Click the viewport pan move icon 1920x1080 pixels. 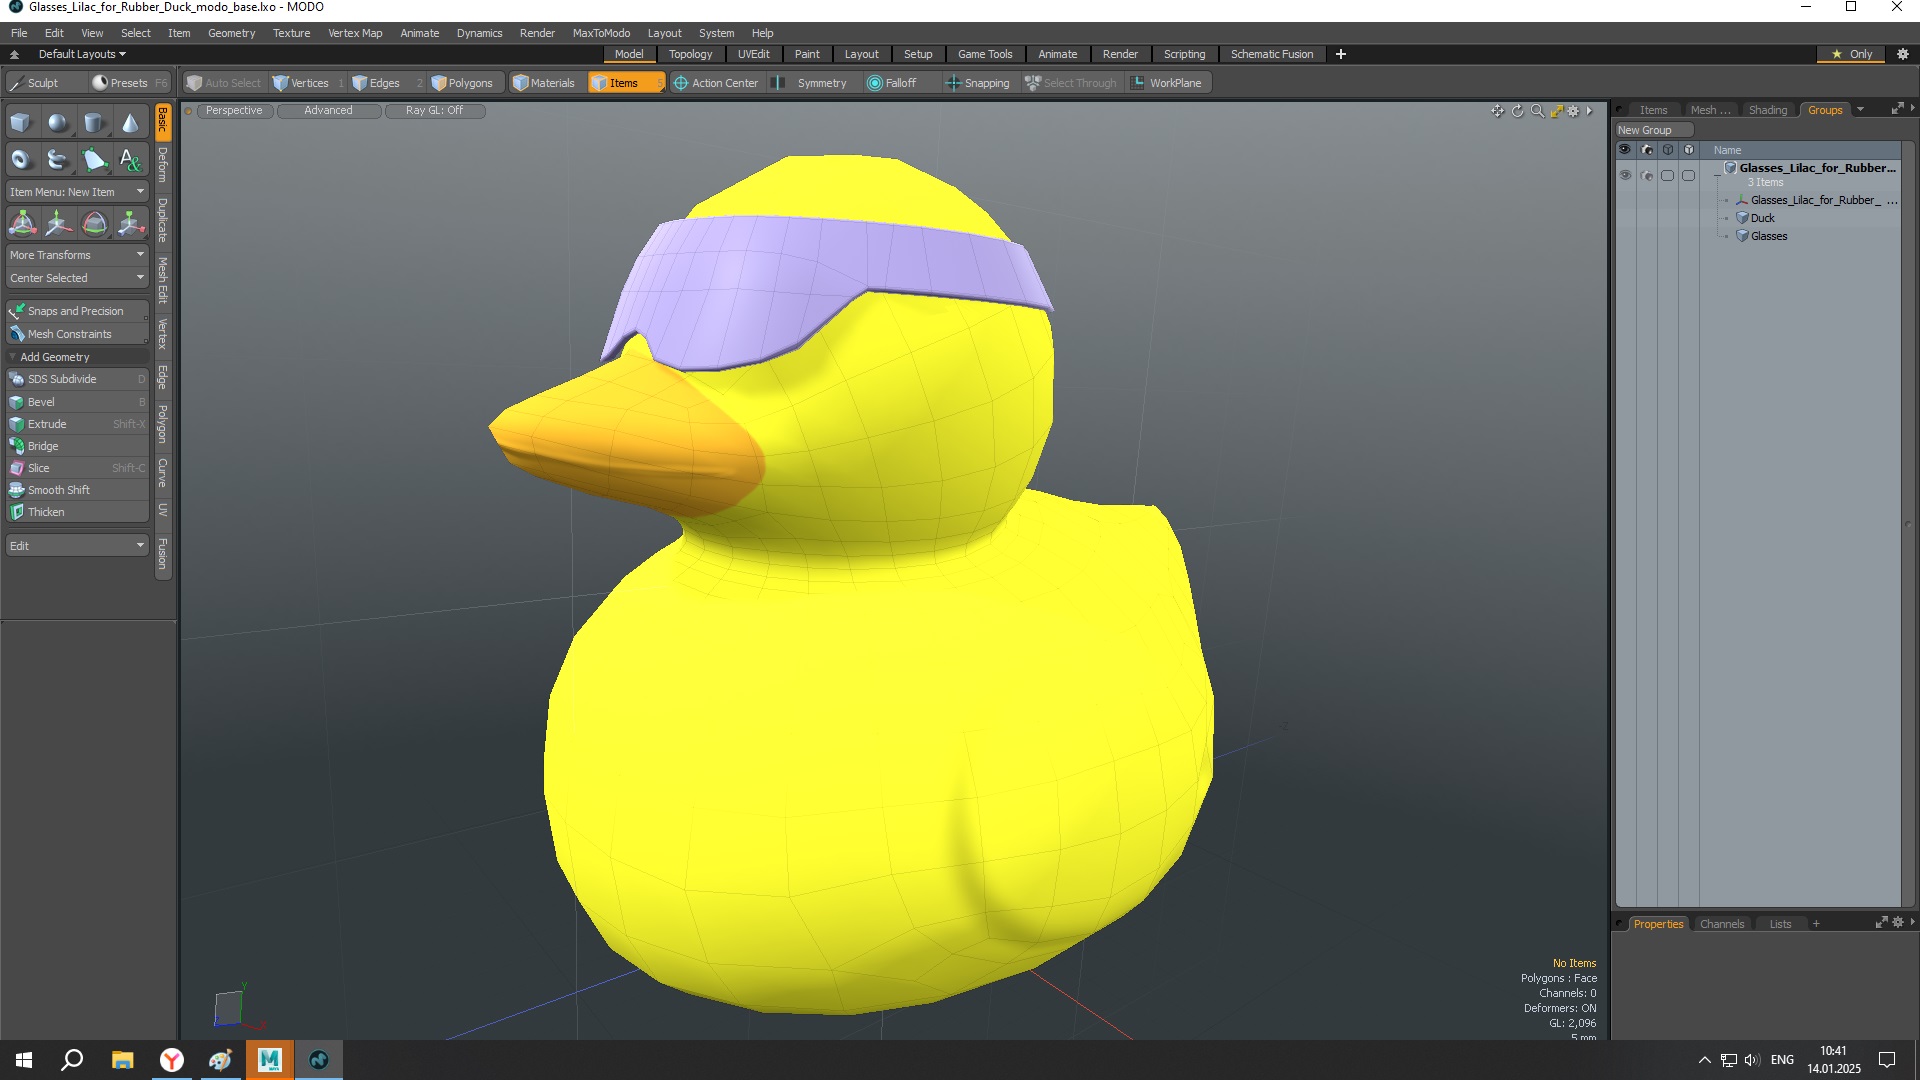tap(1497, 111)
